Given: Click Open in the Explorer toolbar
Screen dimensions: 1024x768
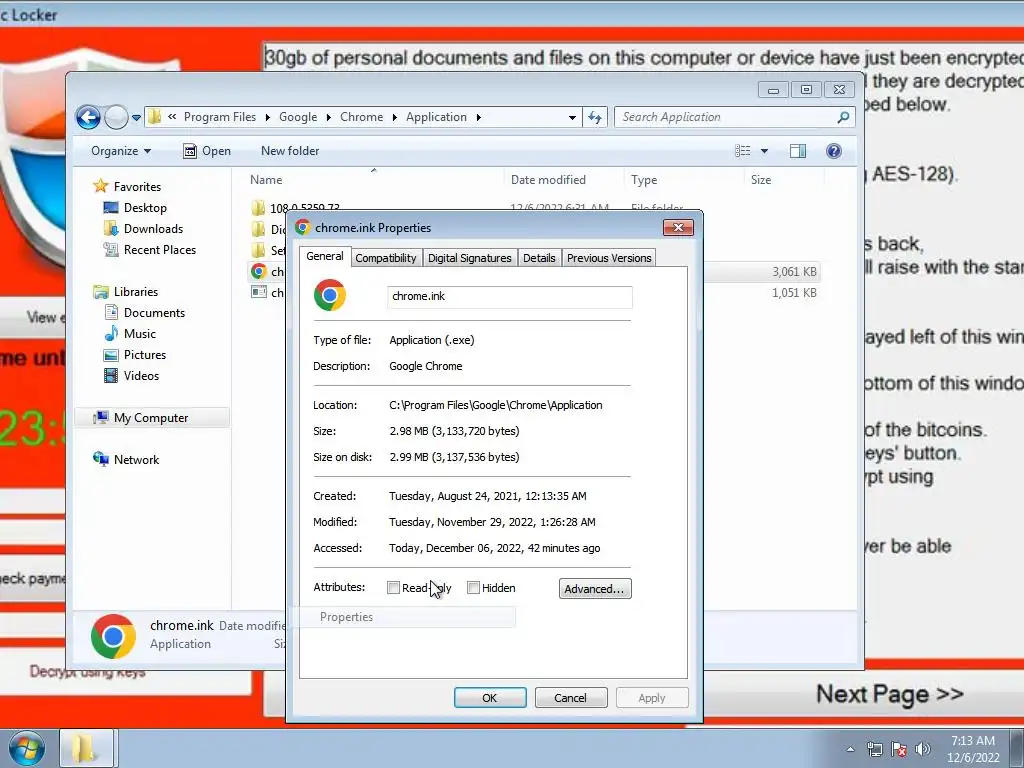Looking at the screenshot, I should (207, 151).
